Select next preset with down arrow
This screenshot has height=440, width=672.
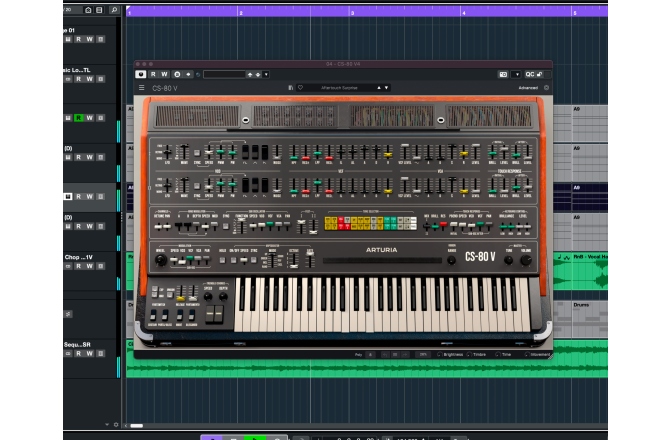385,88
